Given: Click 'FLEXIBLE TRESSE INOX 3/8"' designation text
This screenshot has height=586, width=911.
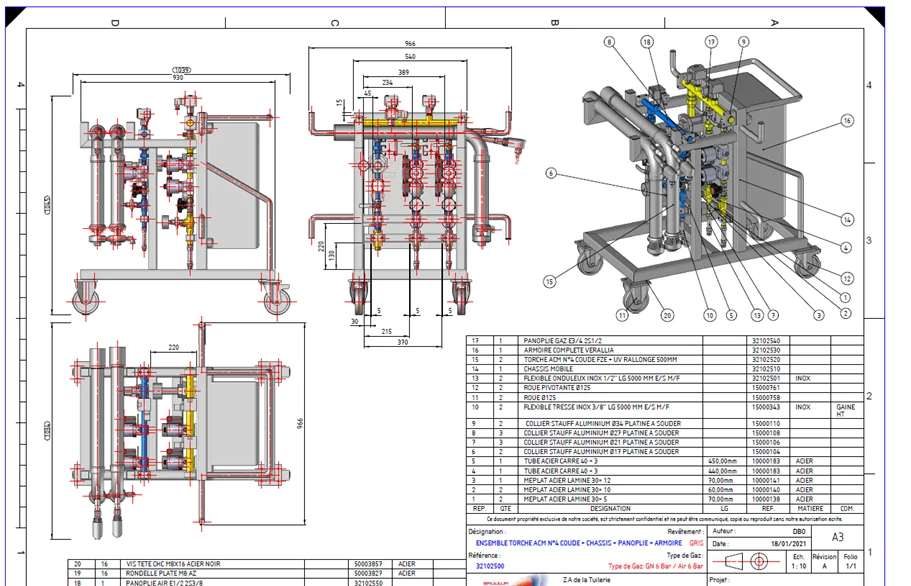Looking at the screenshot, I should 596,407.
